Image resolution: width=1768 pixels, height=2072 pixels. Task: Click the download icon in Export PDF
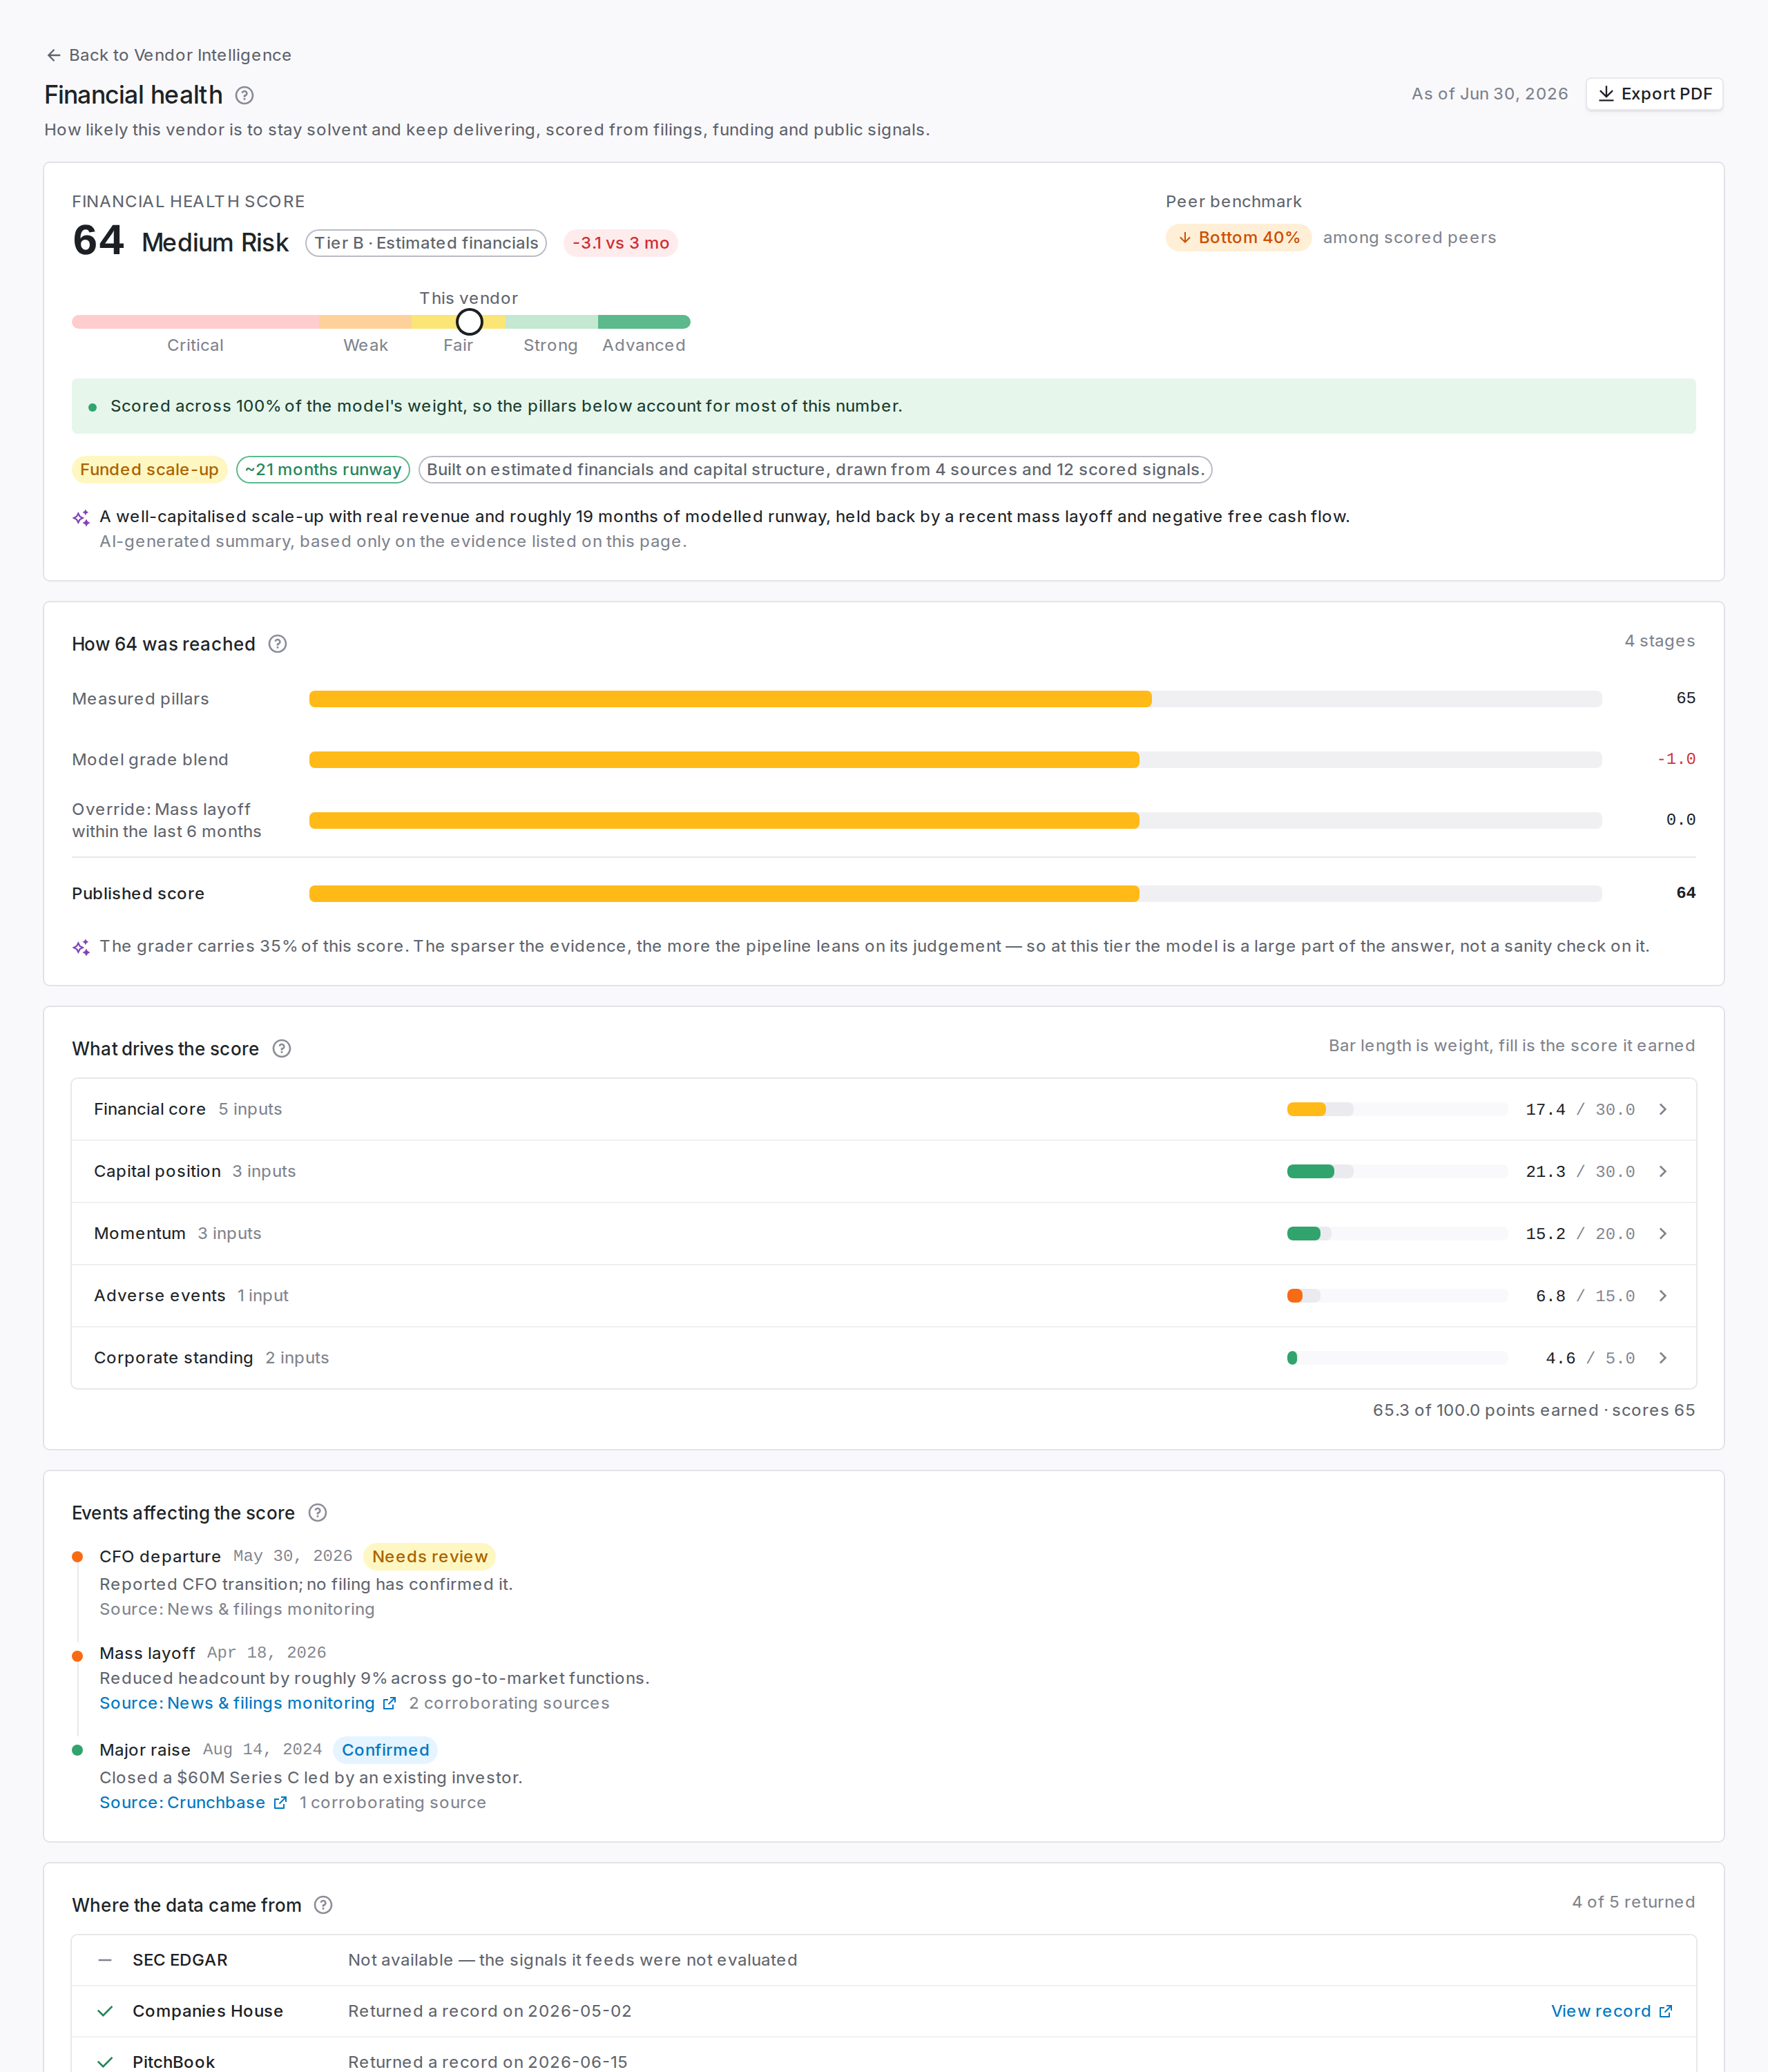pyautogui.click(x=1606, y=94)
